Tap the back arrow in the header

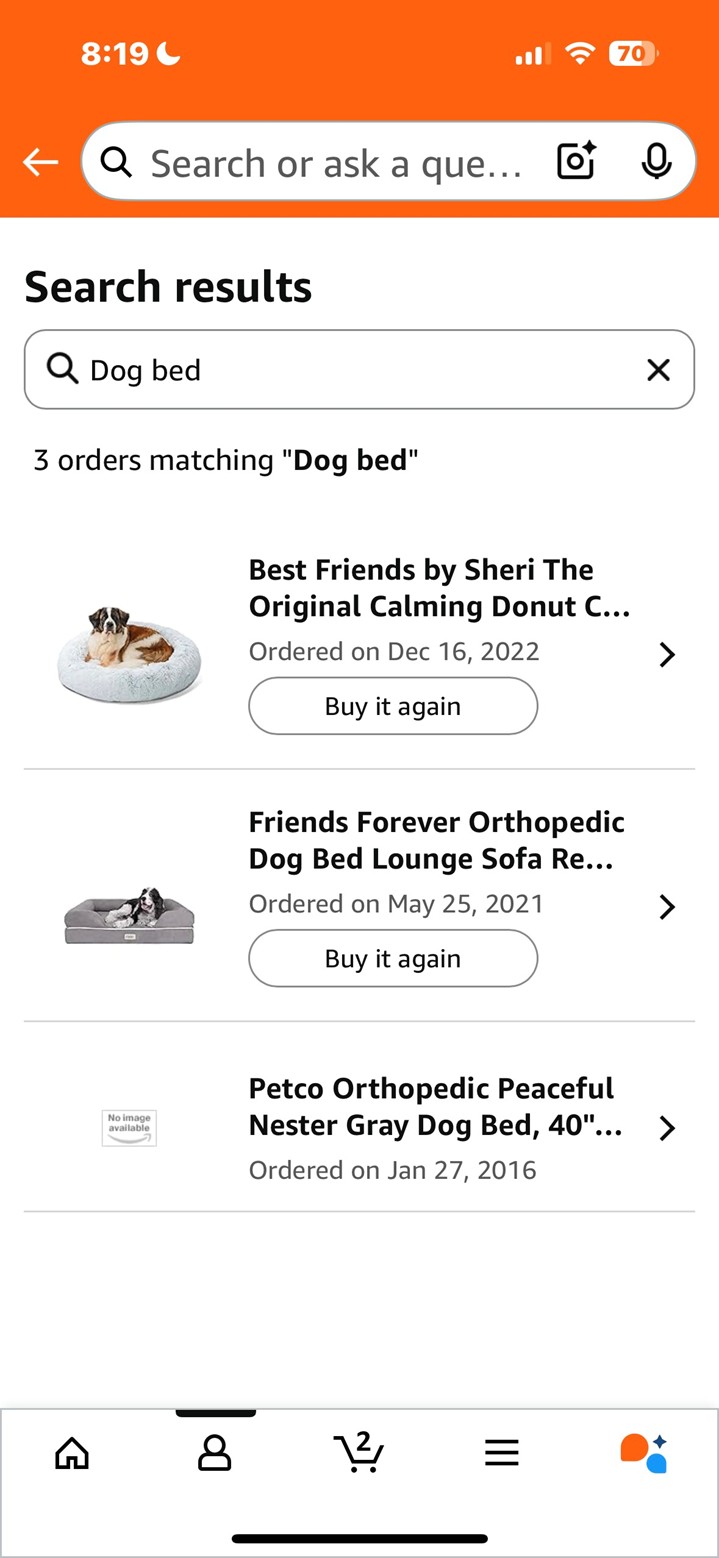click(40, 162)
